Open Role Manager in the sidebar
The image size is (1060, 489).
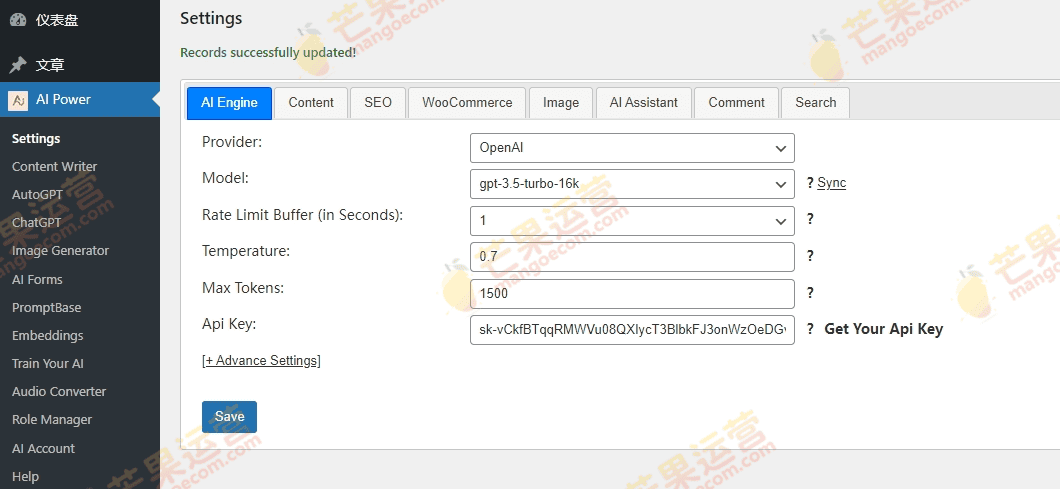click(x=51, y=420)
